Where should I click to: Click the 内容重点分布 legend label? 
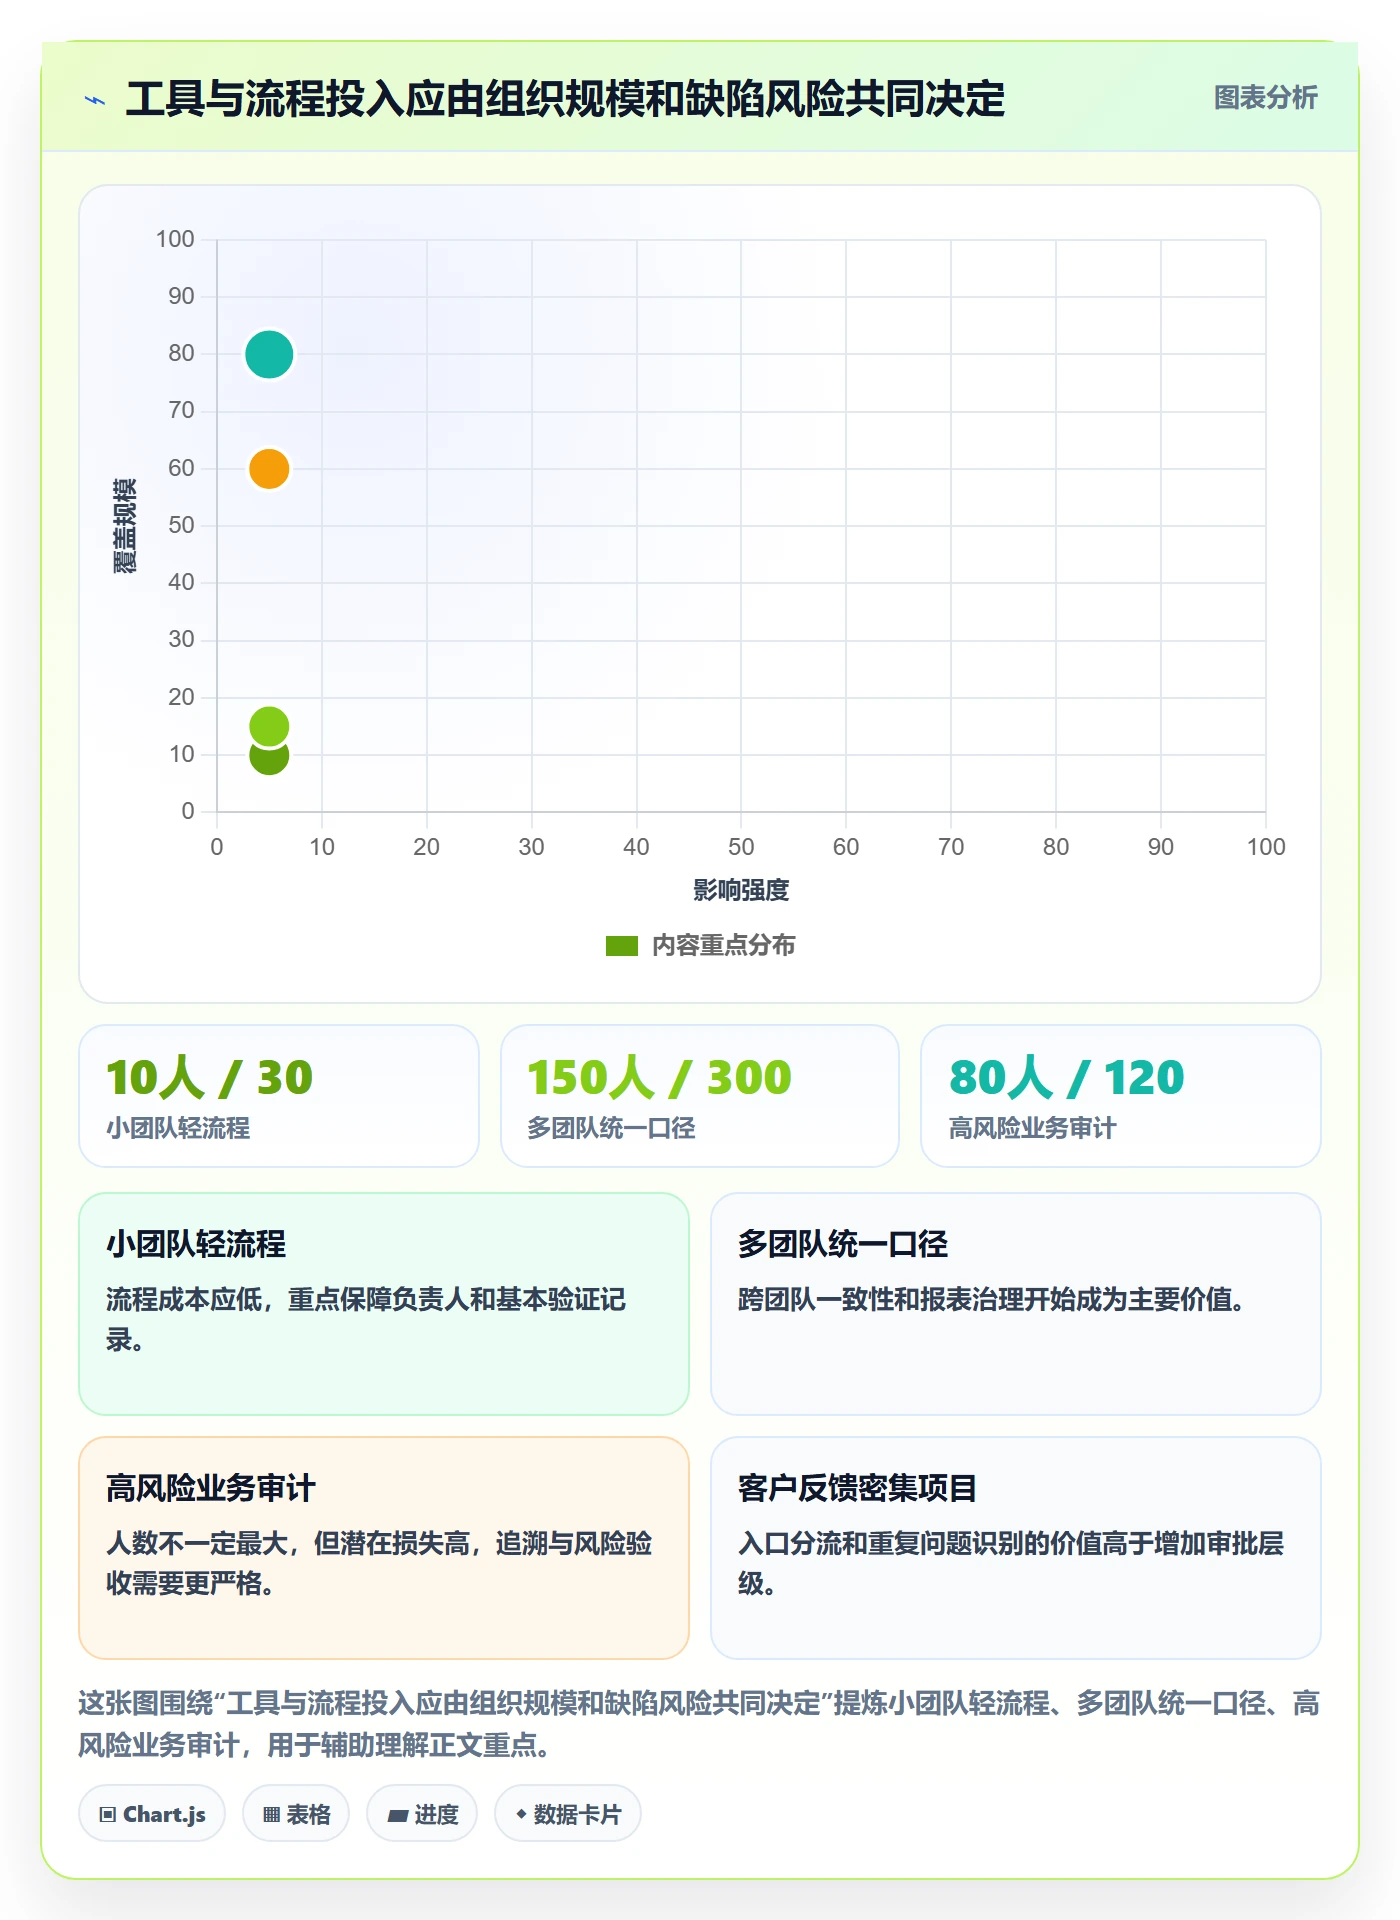(x=723, y=946)
